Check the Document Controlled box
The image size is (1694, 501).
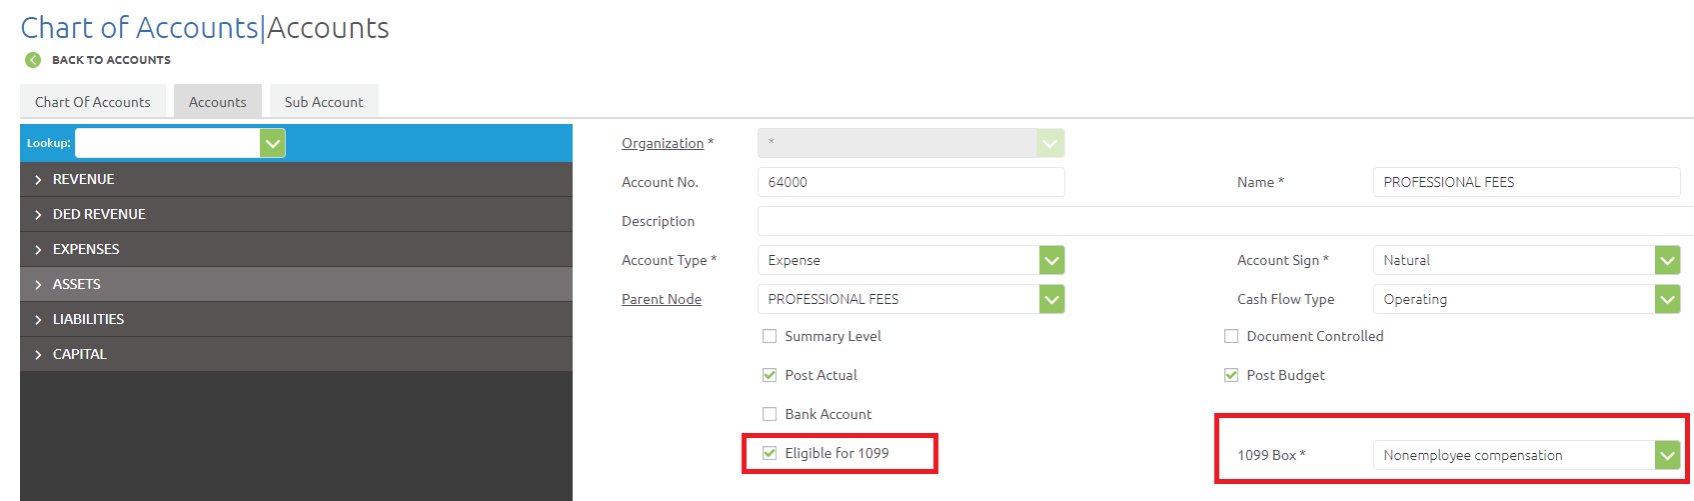(x=1231, y=336)
